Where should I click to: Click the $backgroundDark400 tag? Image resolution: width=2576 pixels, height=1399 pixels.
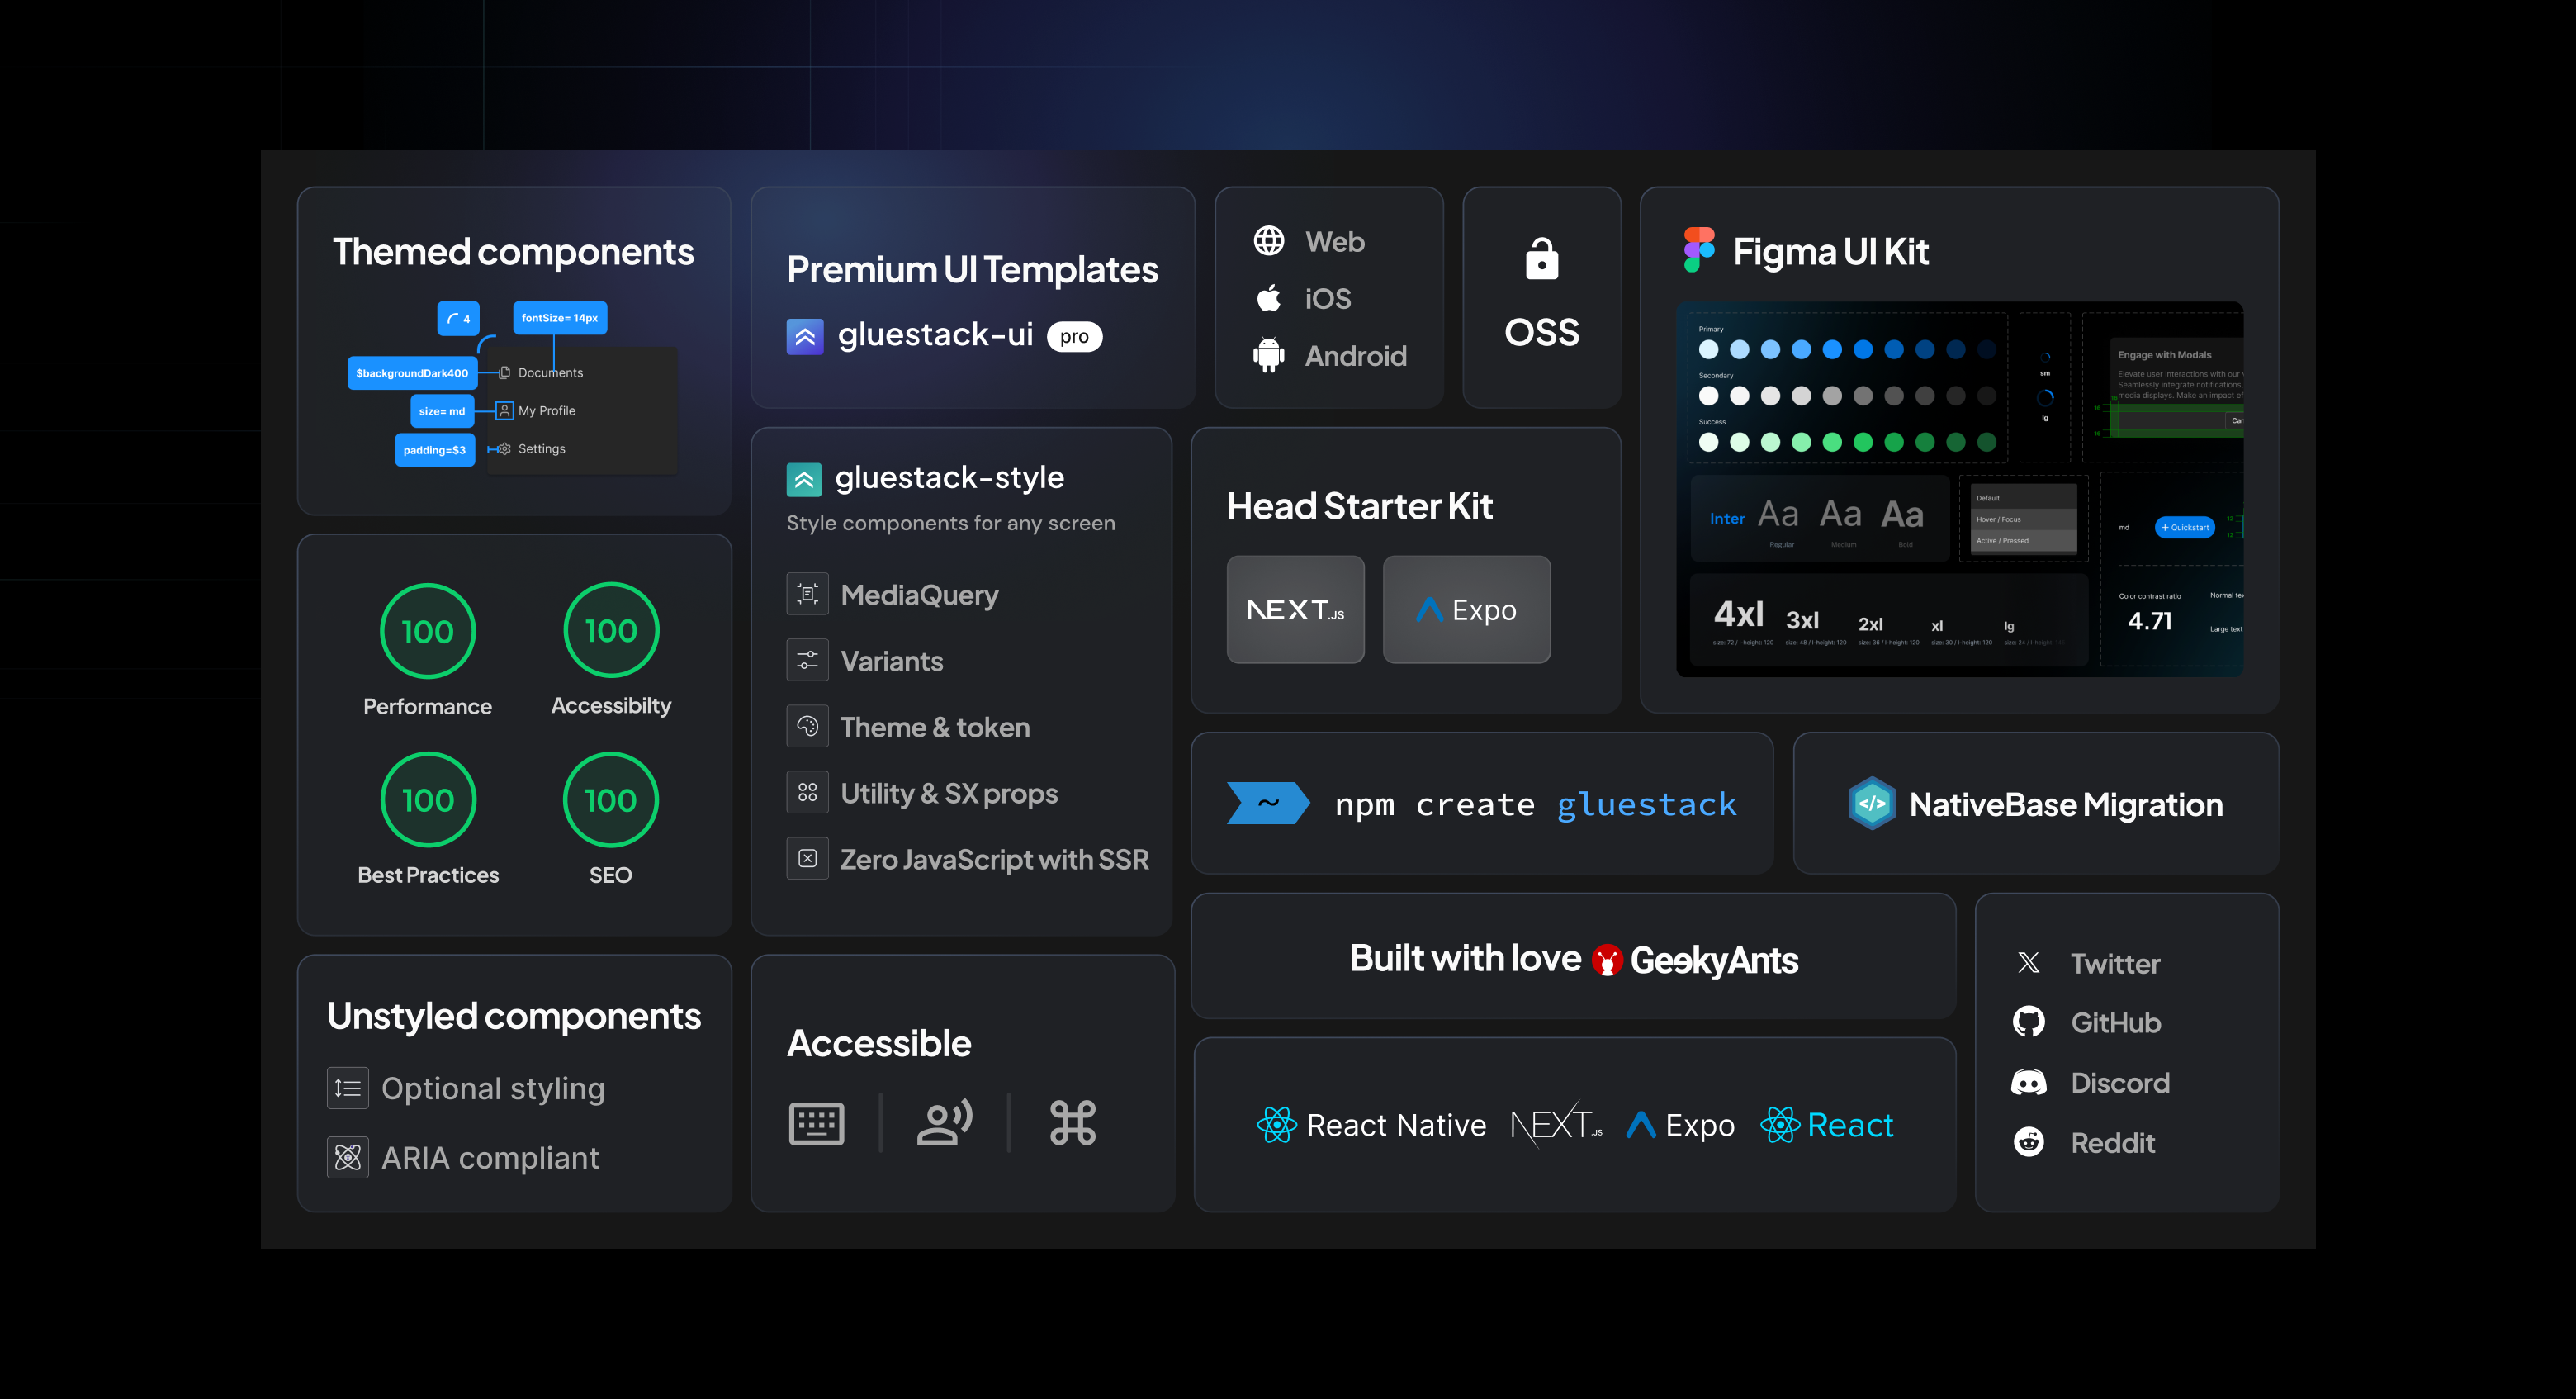[x=412, y=373]
